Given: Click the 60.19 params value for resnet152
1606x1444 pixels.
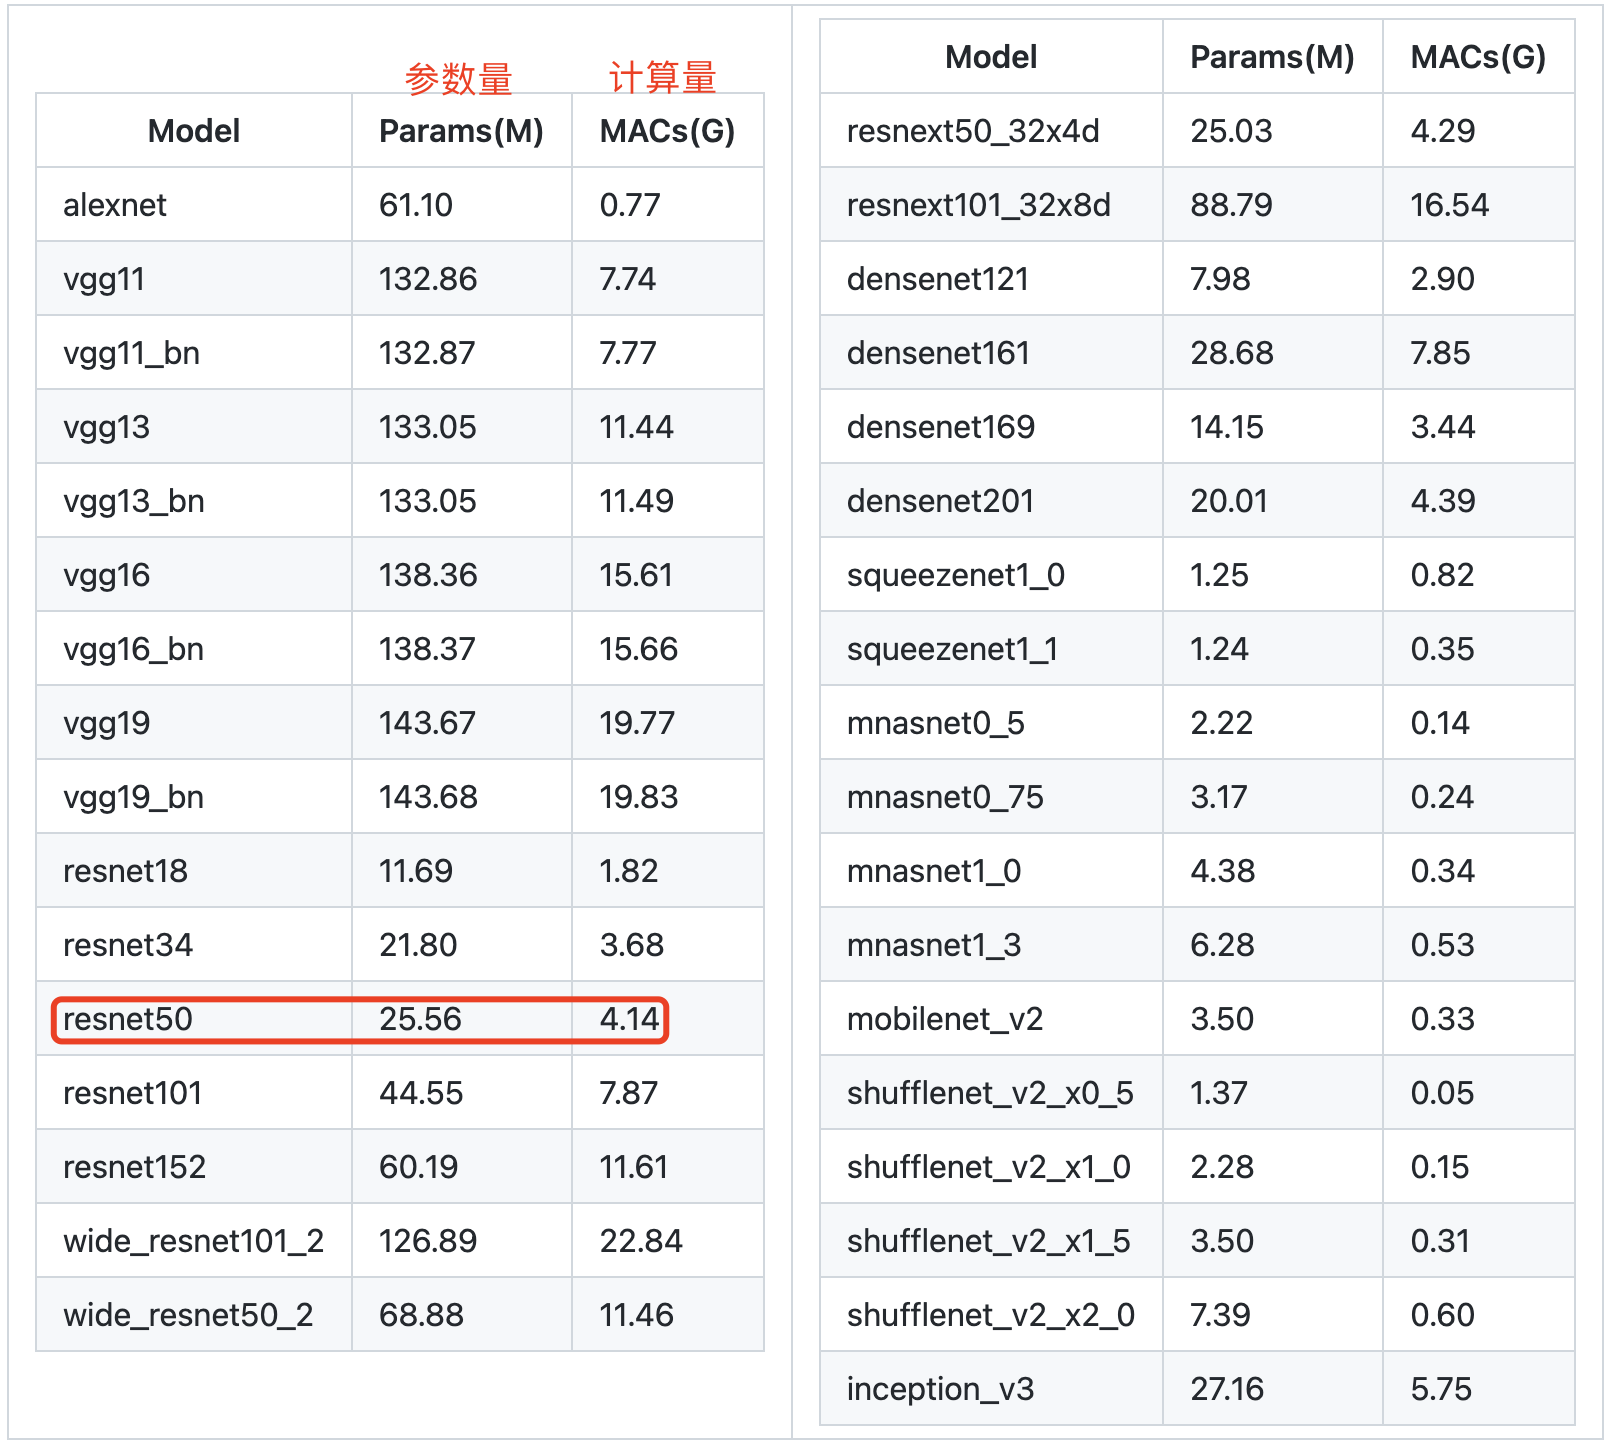Looking at the screenshot, I should 418,1167.
